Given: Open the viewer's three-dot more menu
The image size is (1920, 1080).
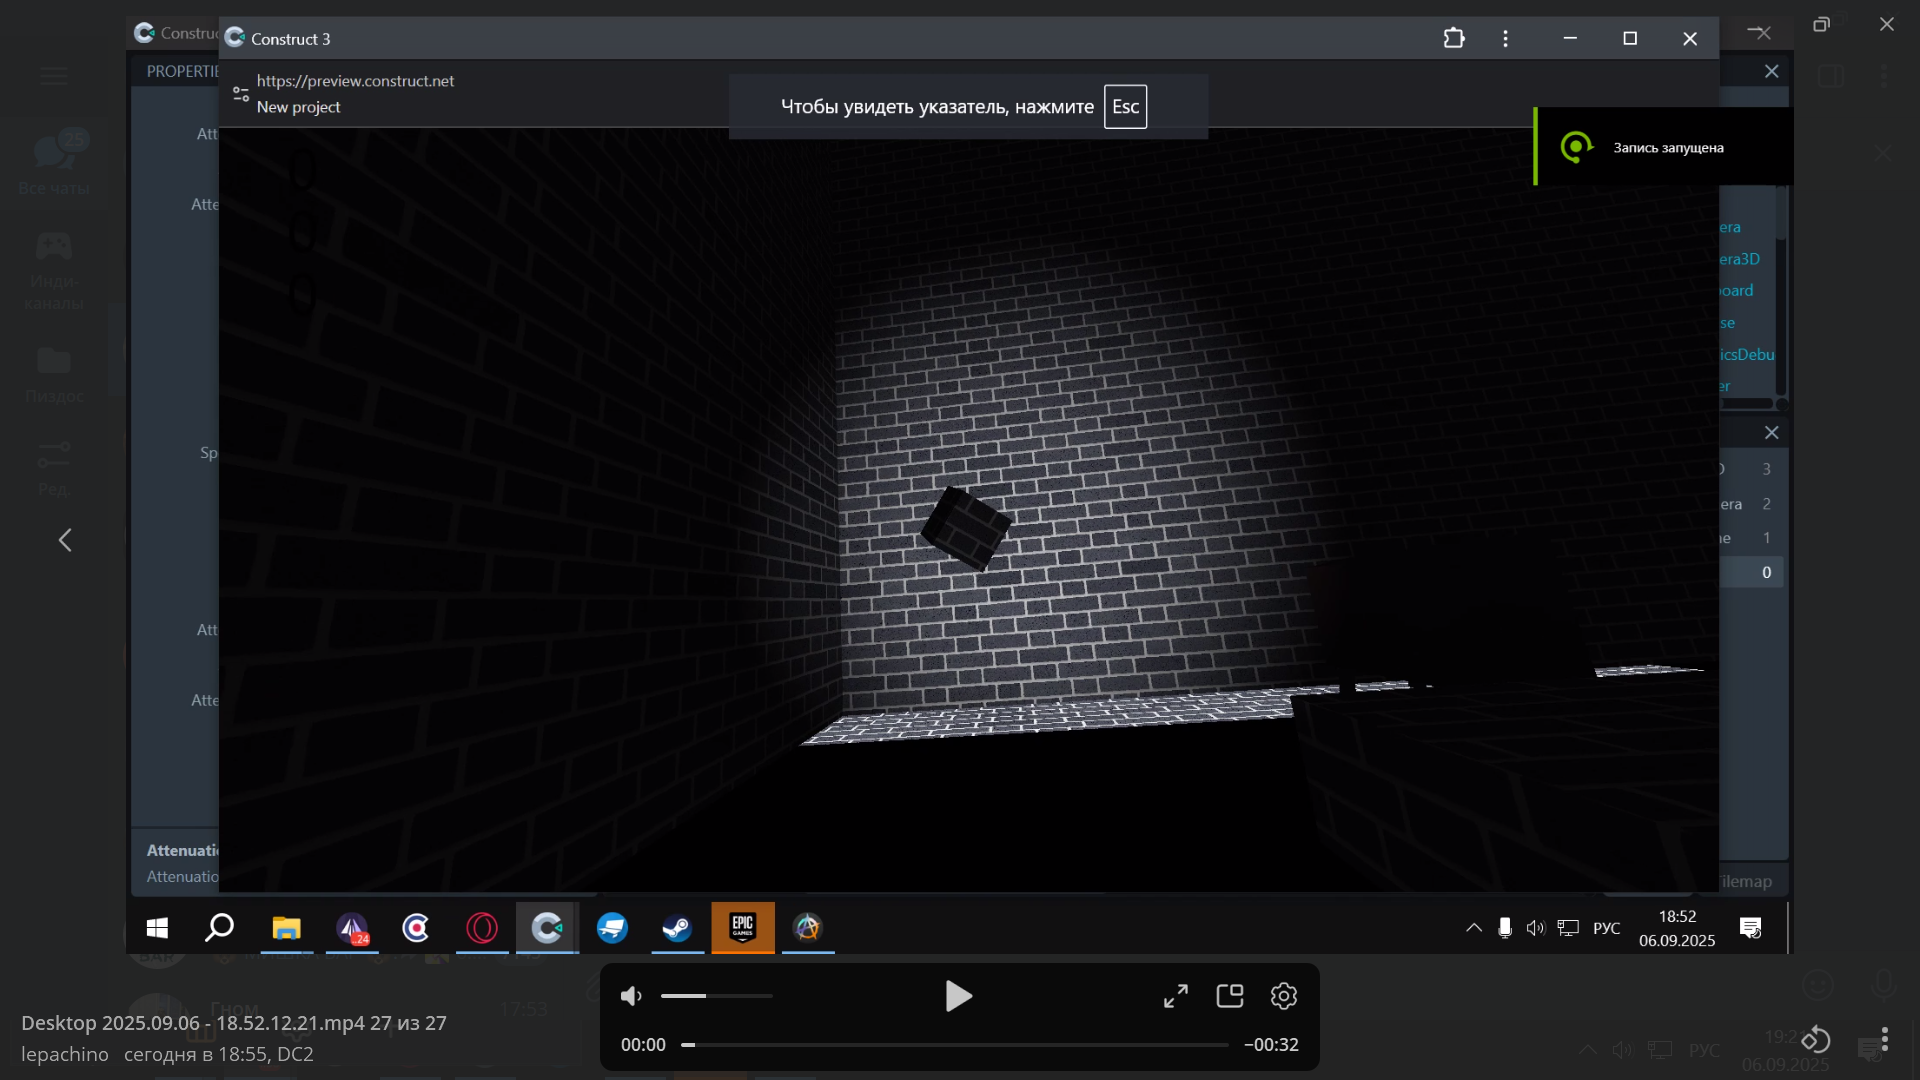Looking at the screenshot, I should (x=1884, y=1040).
